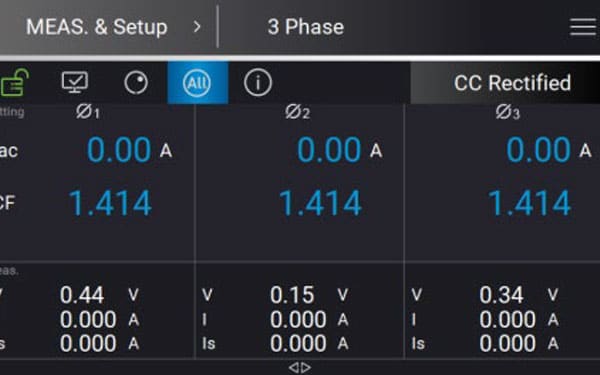Viewport: 600px width, 375px height.
Task: Toggle the green padlock lock icon
Action: pyautogui.click(x=14, y=82)
